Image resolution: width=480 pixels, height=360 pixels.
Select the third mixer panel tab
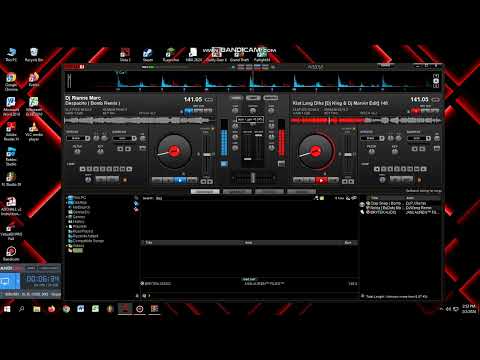pyautogui.click(x=271, y=98)
